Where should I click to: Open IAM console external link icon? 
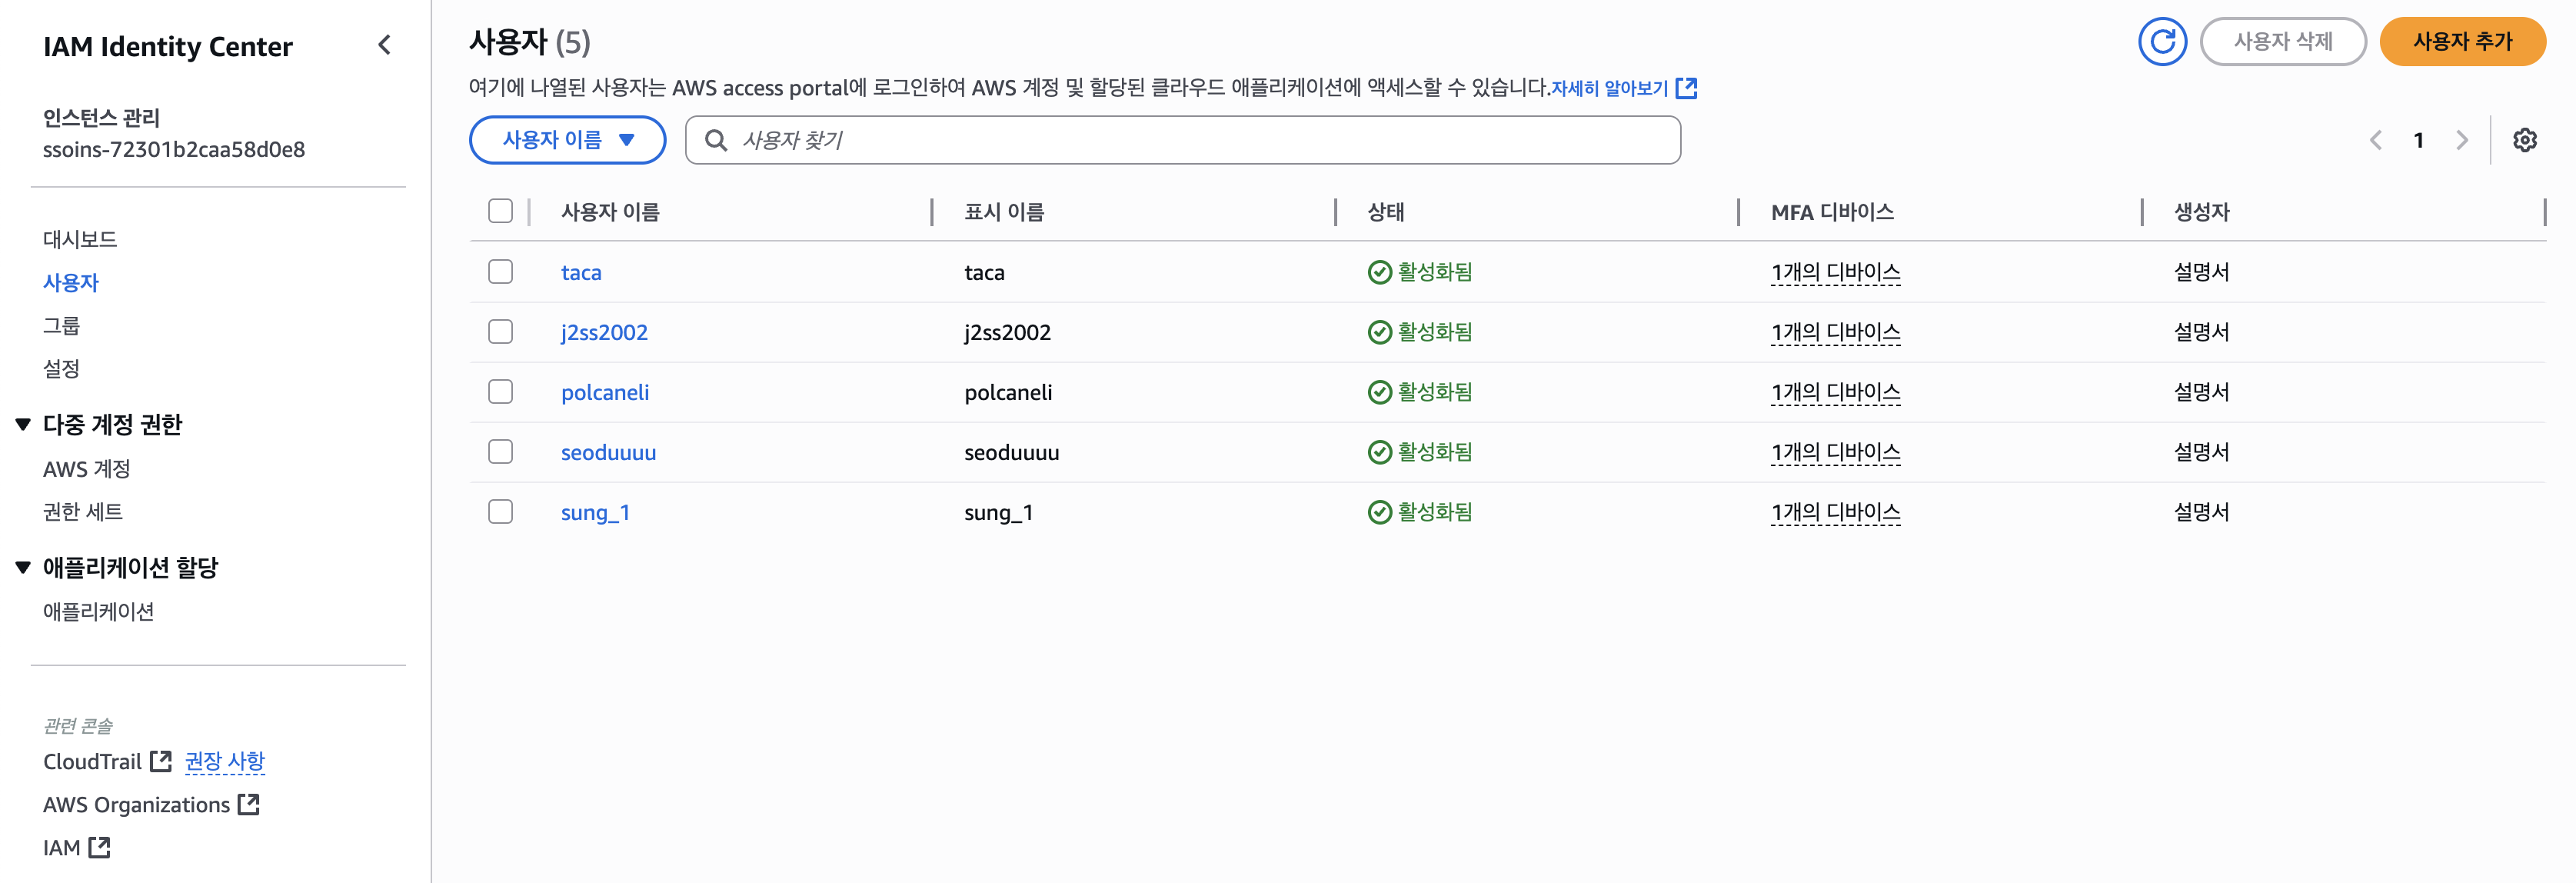99,847
